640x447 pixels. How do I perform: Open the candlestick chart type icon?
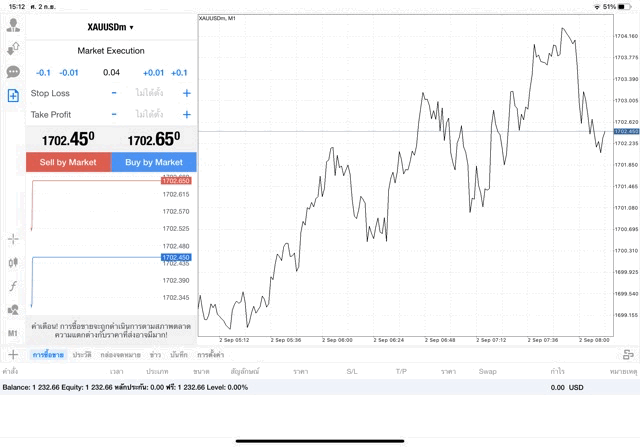(x=13, y=262)
